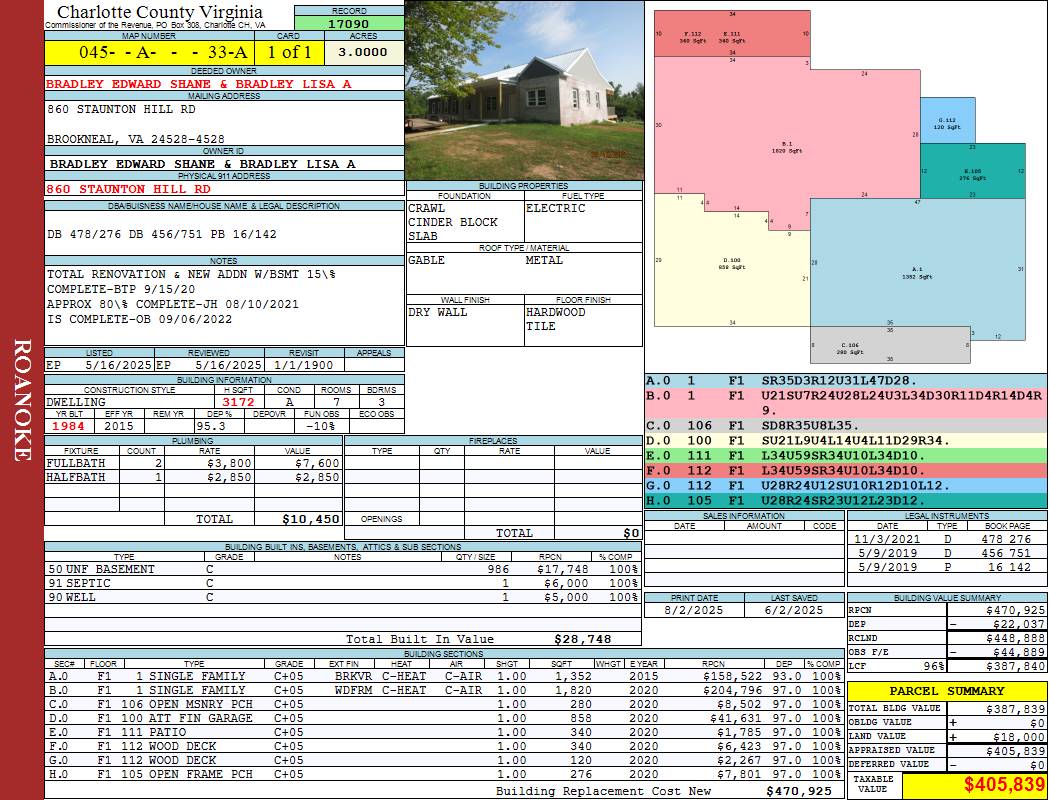Click the red heated square feet value 3172

coord(241,402)
